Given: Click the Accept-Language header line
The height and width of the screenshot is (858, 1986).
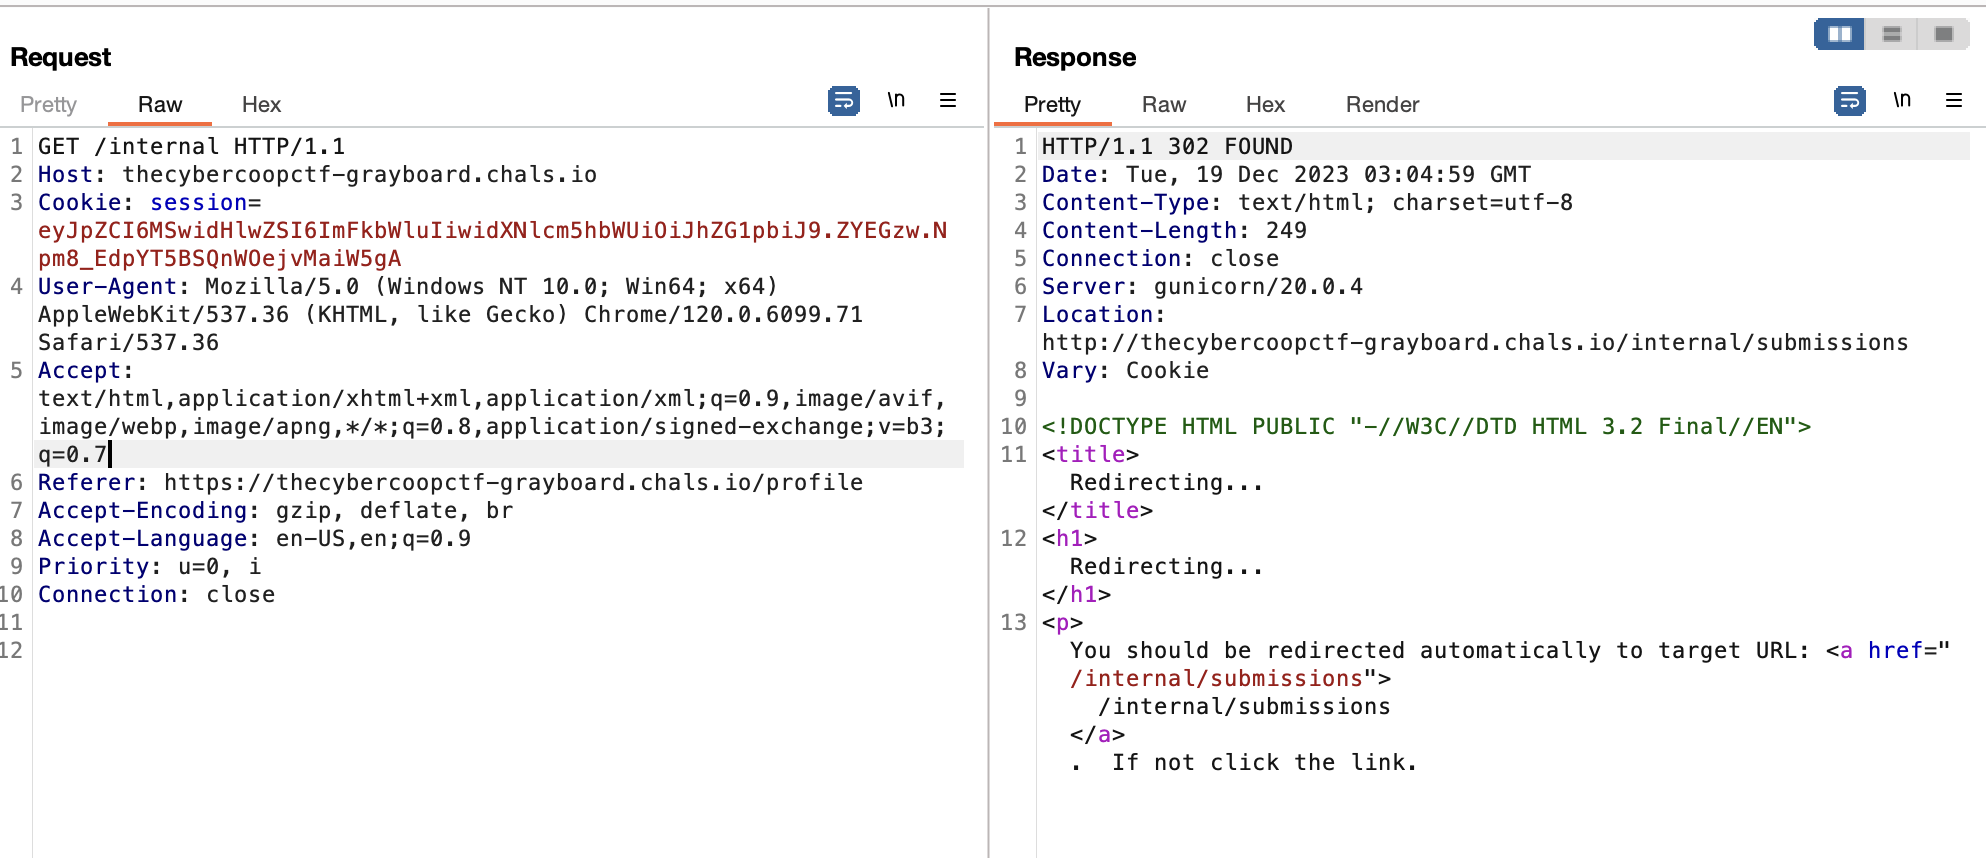Looking at the screenshot, I should [254, 538].
